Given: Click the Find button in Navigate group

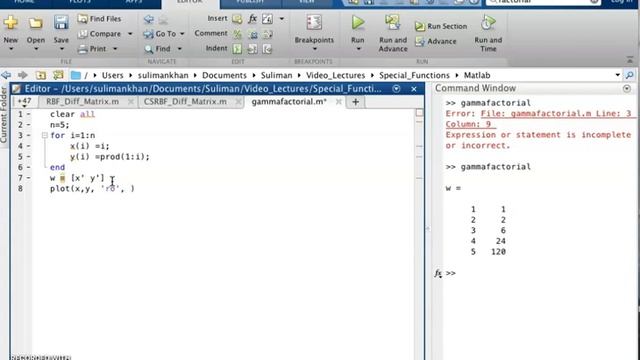Looking at the screenshot, I should tap(157, 49).
